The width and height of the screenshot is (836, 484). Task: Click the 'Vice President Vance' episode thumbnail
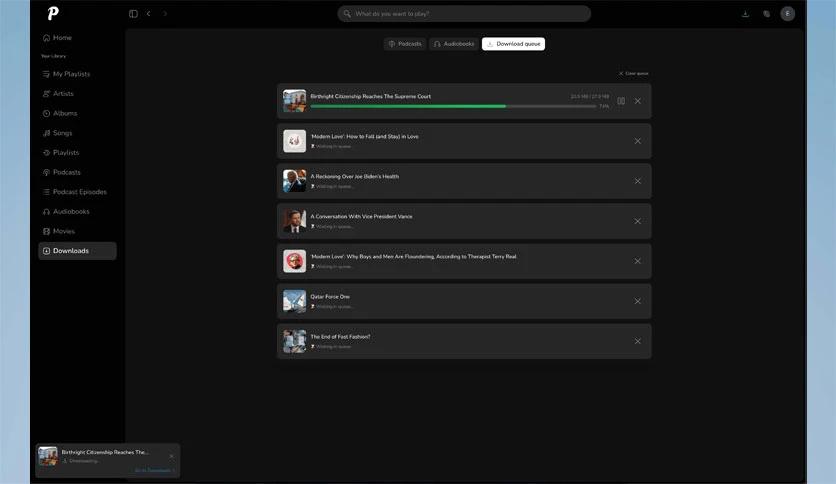click(x=294, y=221)
